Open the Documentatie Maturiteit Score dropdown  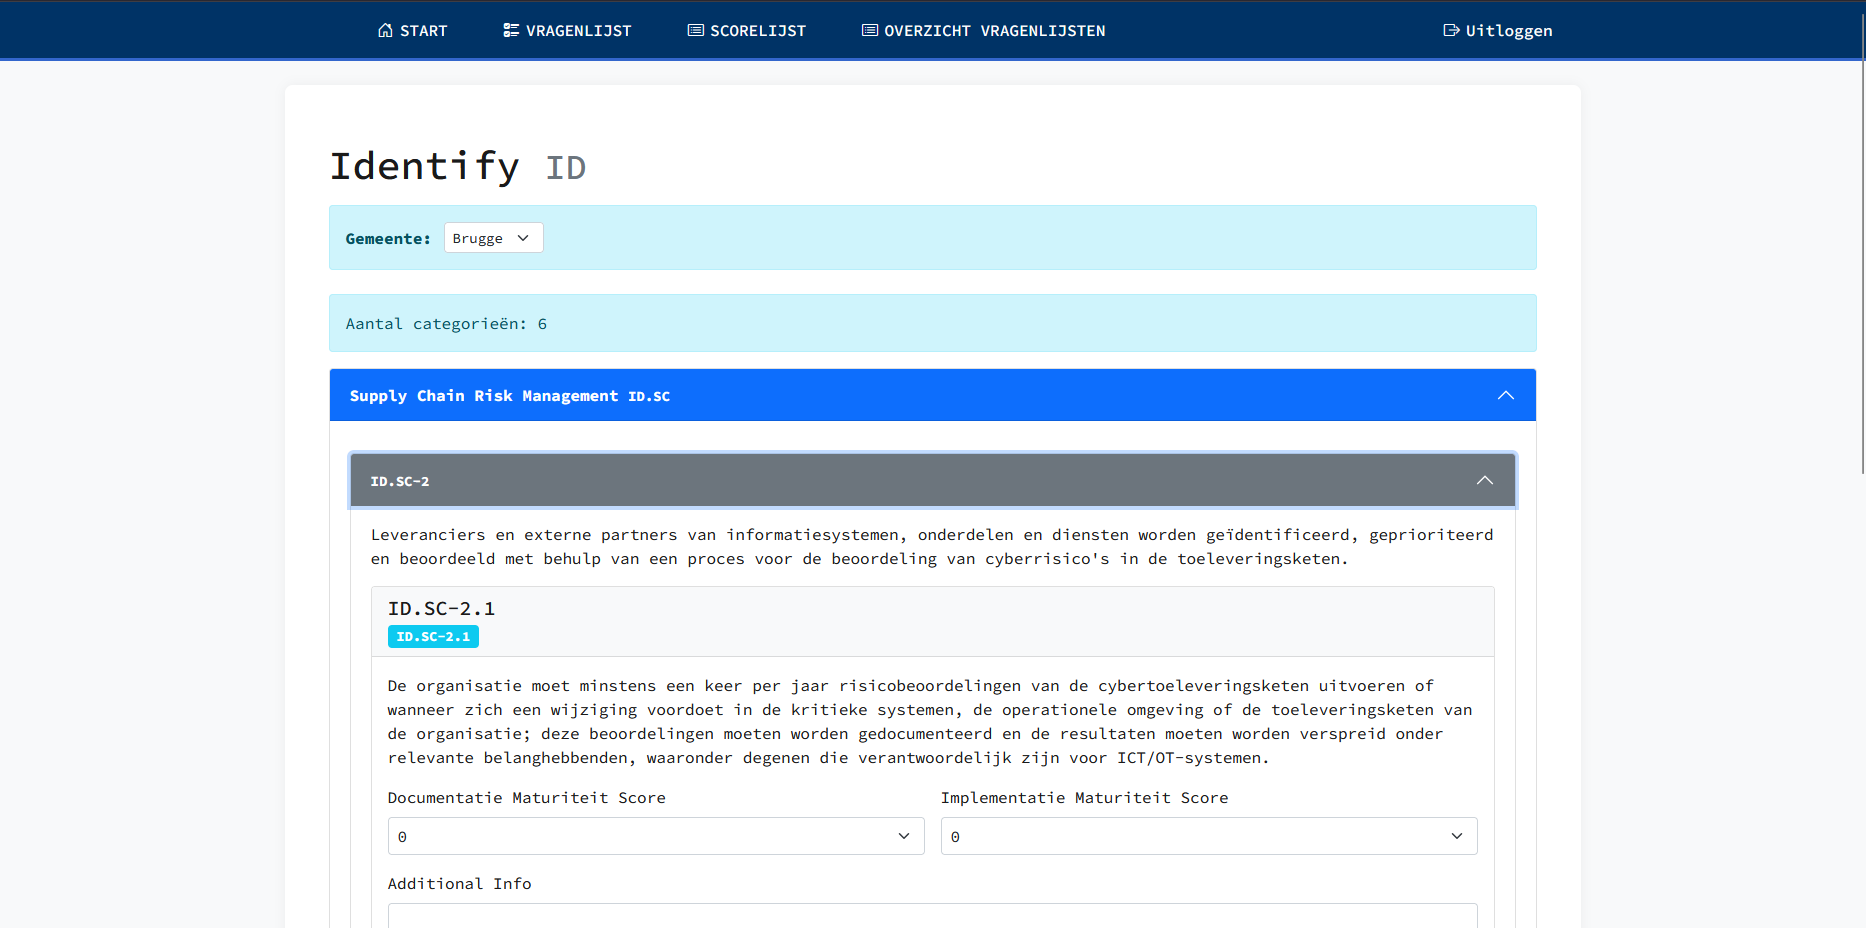655,836
